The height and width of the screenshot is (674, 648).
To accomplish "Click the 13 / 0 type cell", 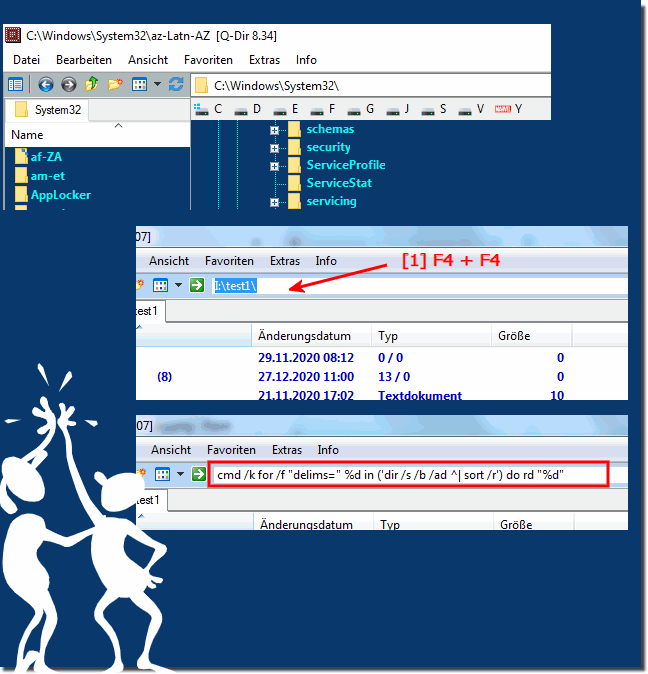I will pyautogui.click(x=394, y=377).
